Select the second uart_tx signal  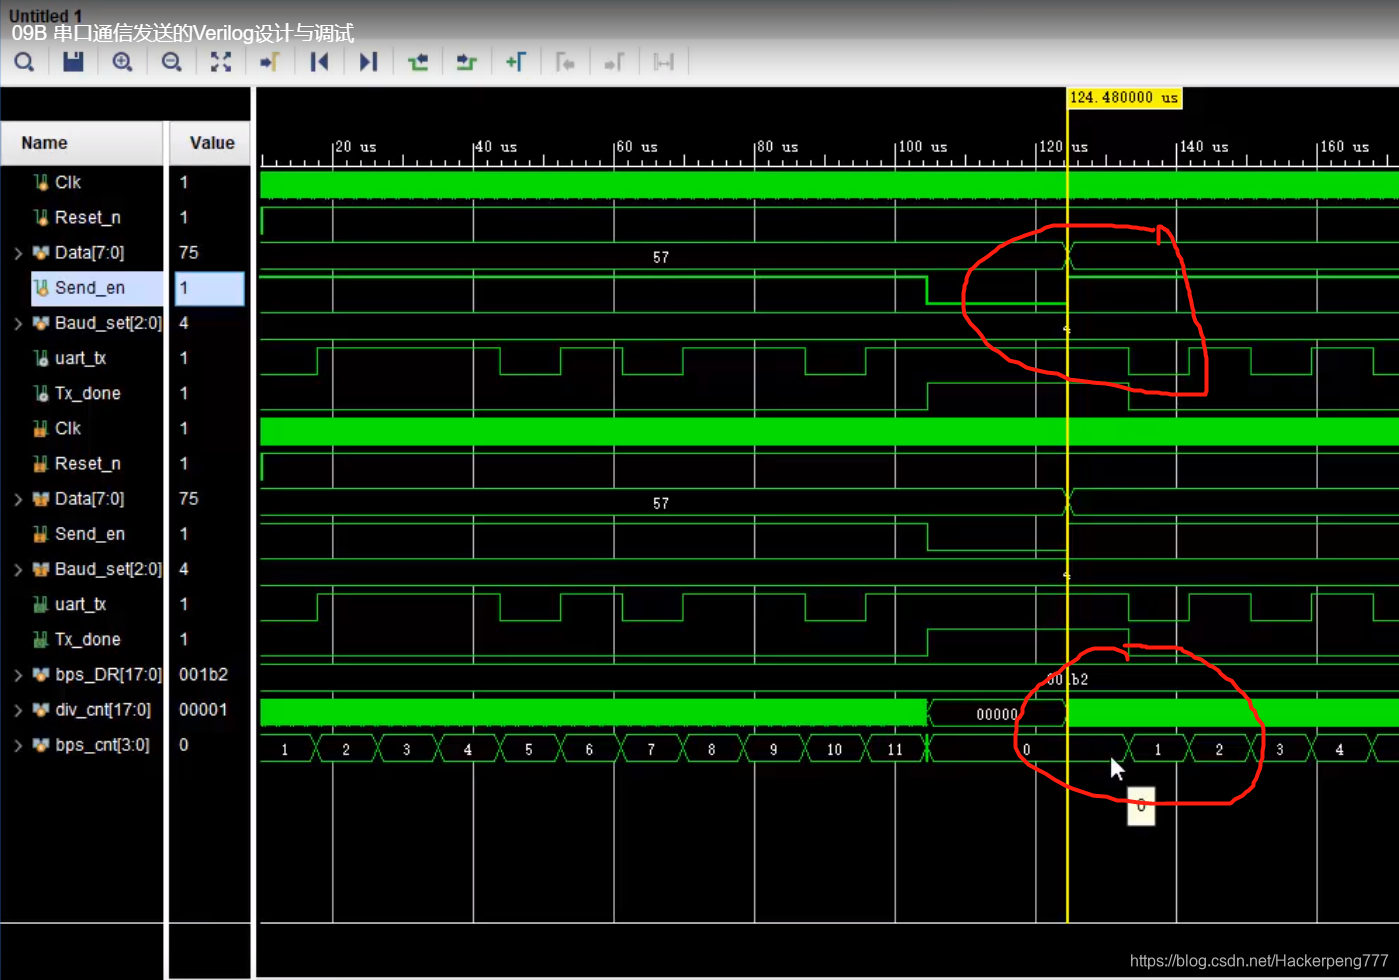(x=82, y=604)
